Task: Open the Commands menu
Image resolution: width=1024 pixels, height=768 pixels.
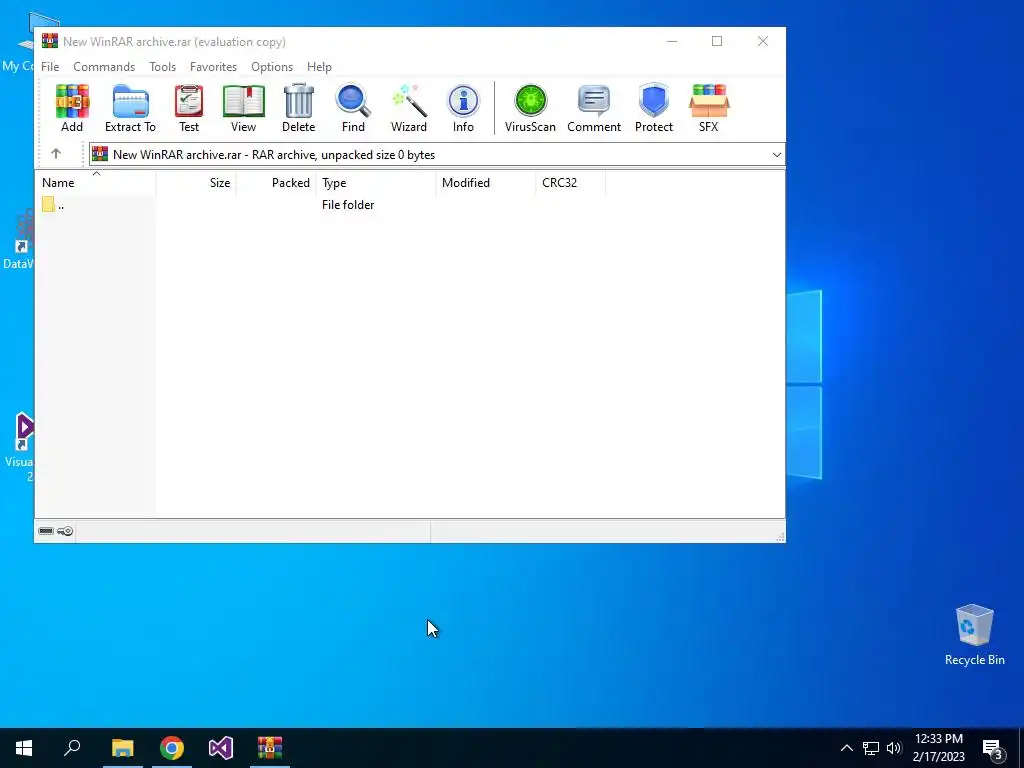Action: coord(104,67)
